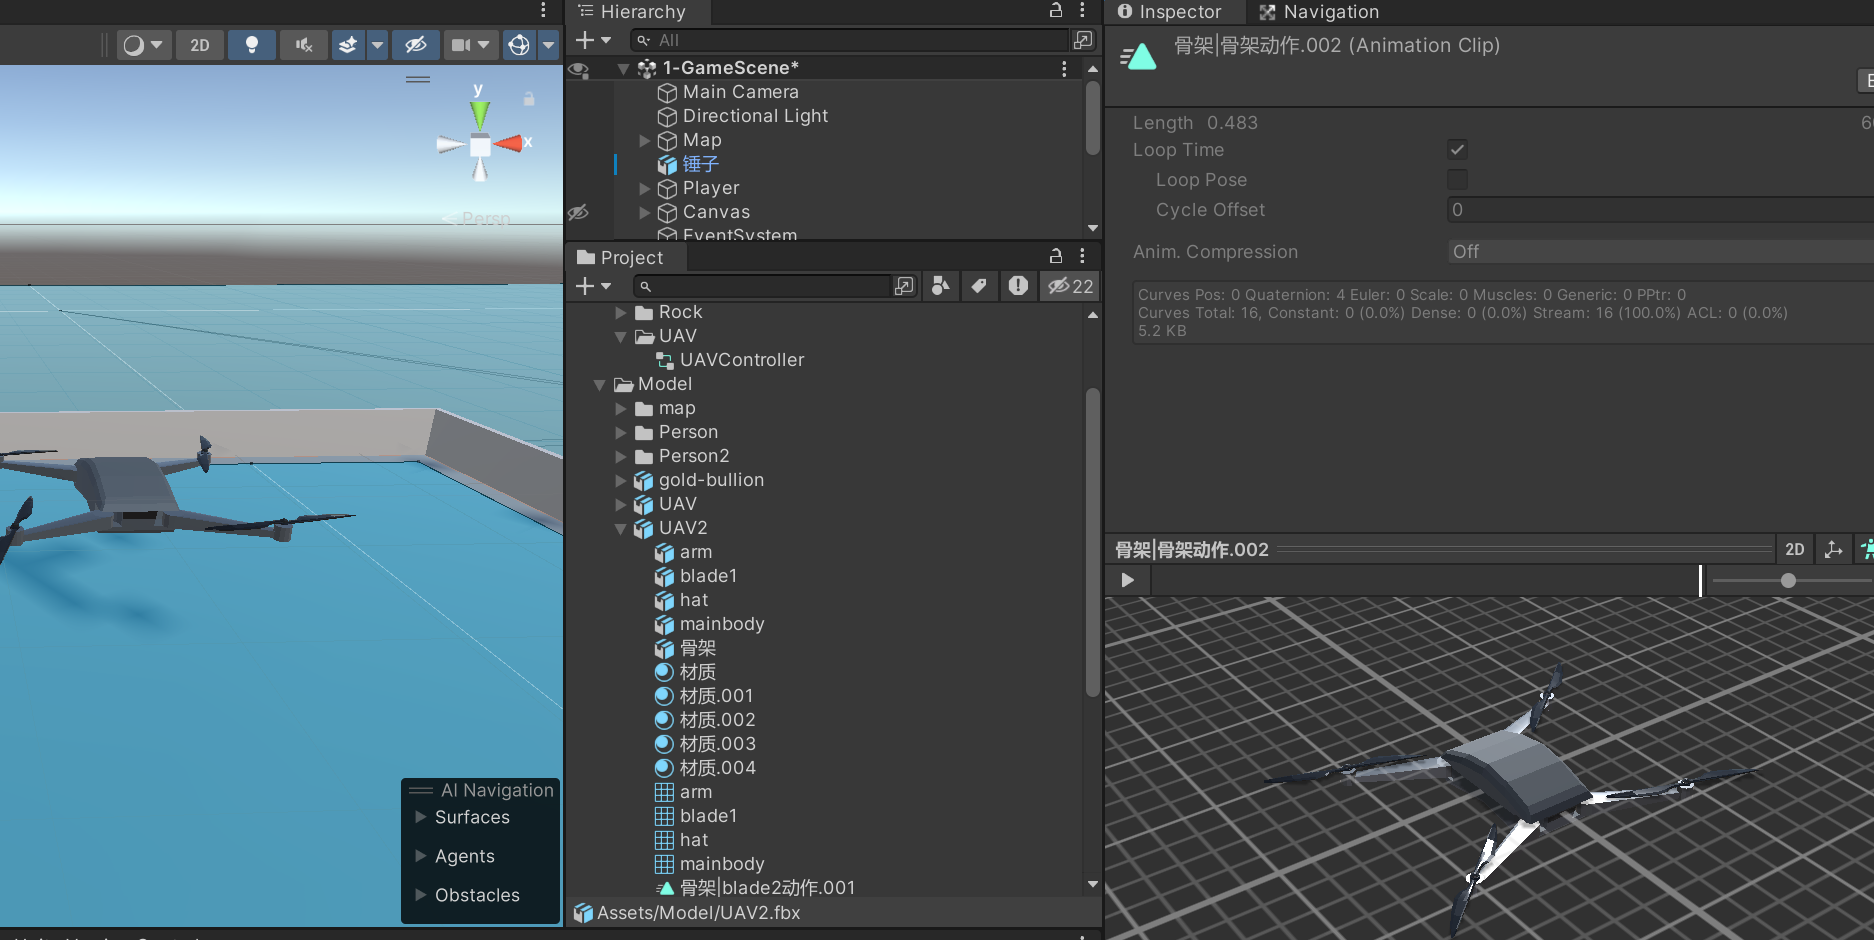
Task: Collapse Model folder in Project
Action: (x=600, y=384)
